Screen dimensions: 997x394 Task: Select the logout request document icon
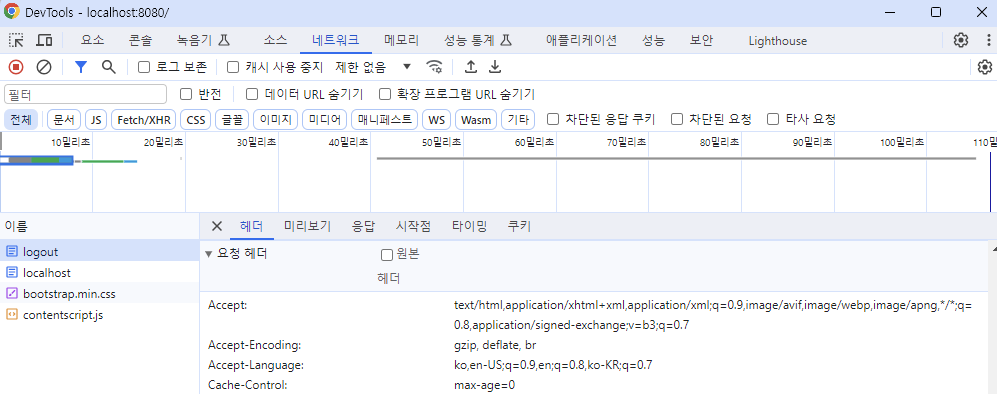pyautogui.click(x=12, y=252)
